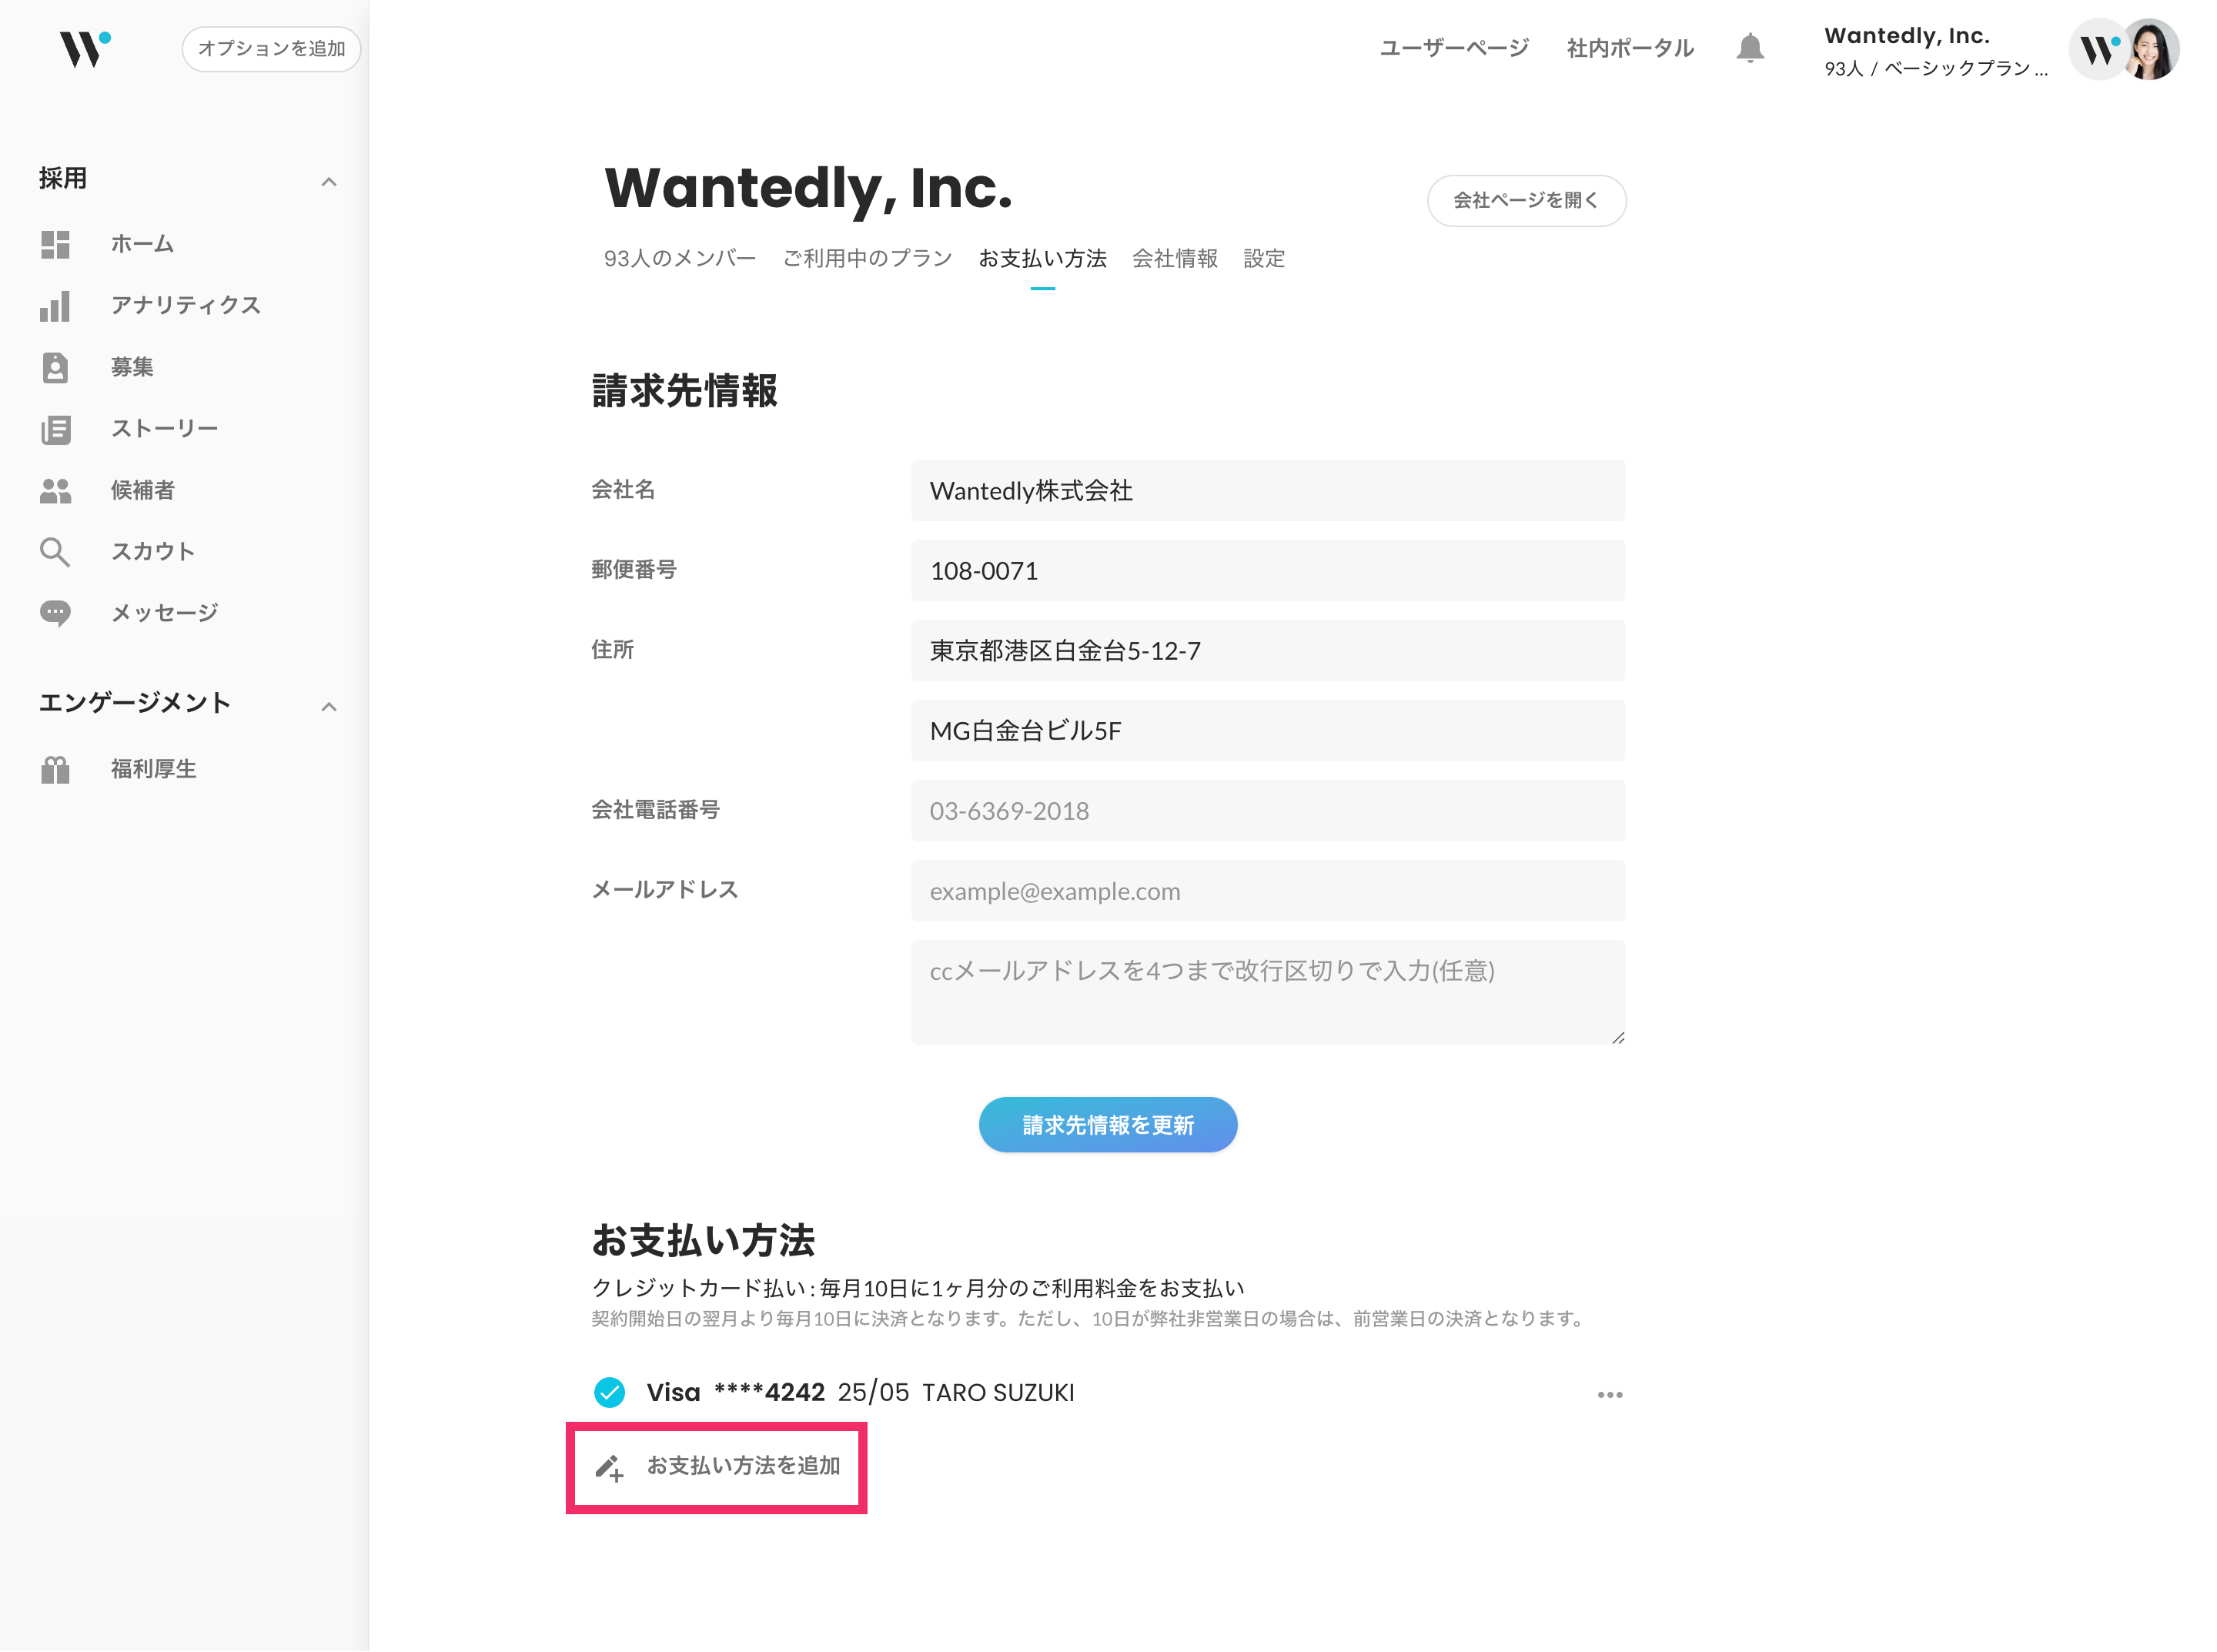Click the Wantedly logo in the sidebar

(x=85, y=48)
